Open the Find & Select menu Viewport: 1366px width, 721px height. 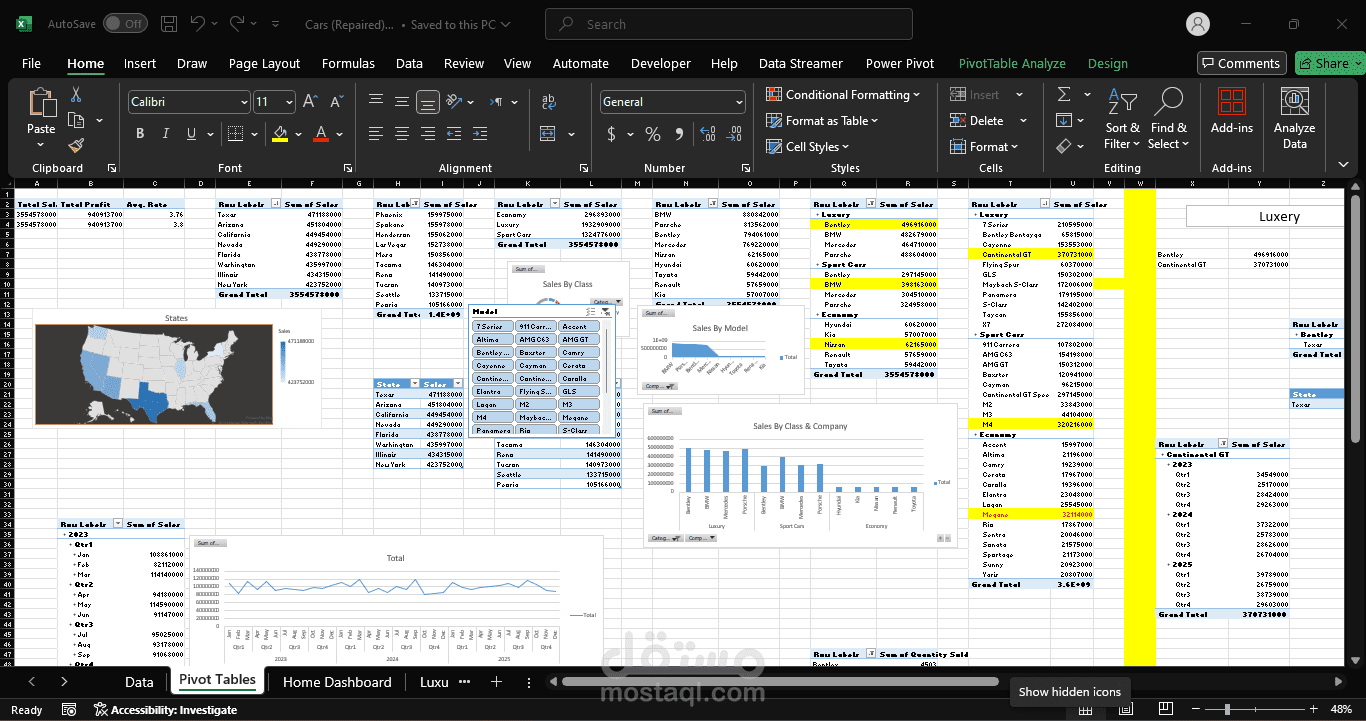(1168, 119)
